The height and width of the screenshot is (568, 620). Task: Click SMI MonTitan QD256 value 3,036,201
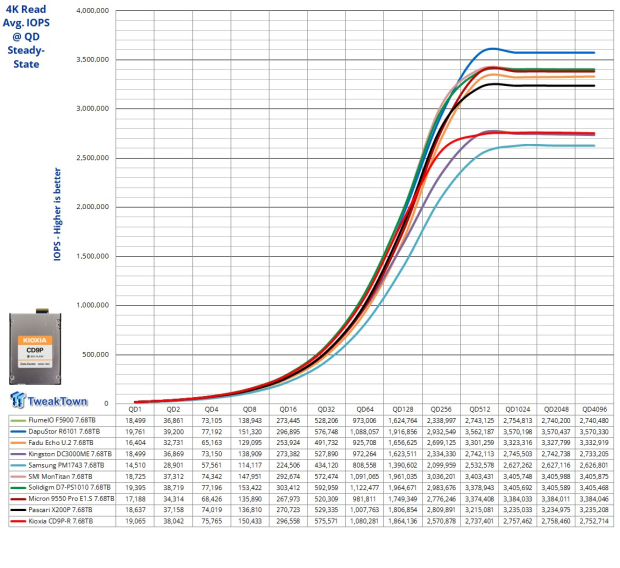point(441,476)
